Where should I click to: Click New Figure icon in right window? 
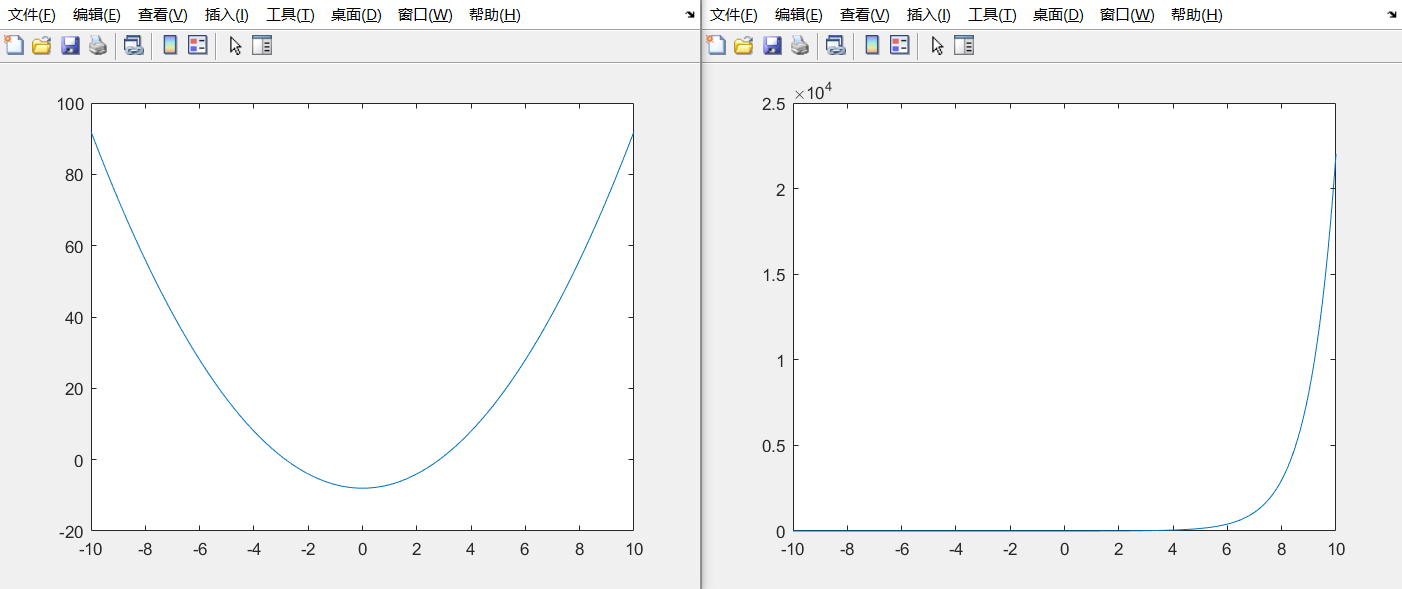point(716,45)
